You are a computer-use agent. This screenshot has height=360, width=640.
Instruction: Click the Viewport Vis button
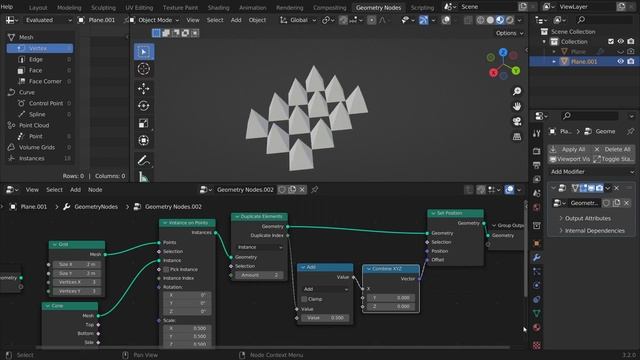tap(569, 159)
